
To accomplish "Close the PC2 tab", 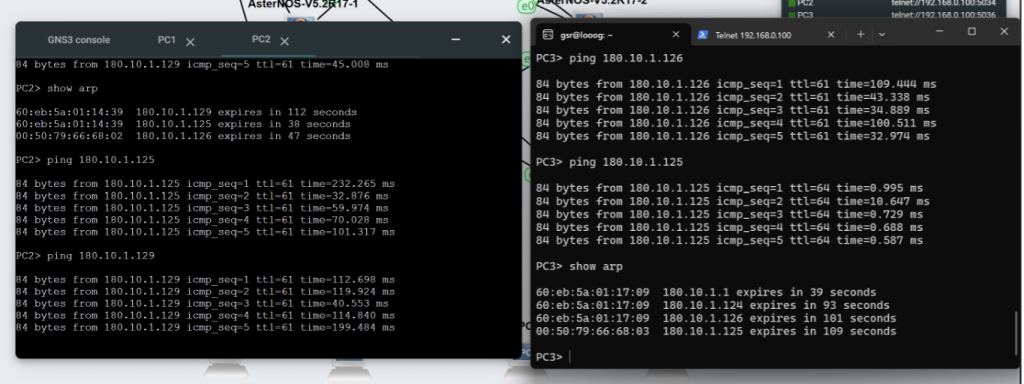I will (x=285, y=41).
